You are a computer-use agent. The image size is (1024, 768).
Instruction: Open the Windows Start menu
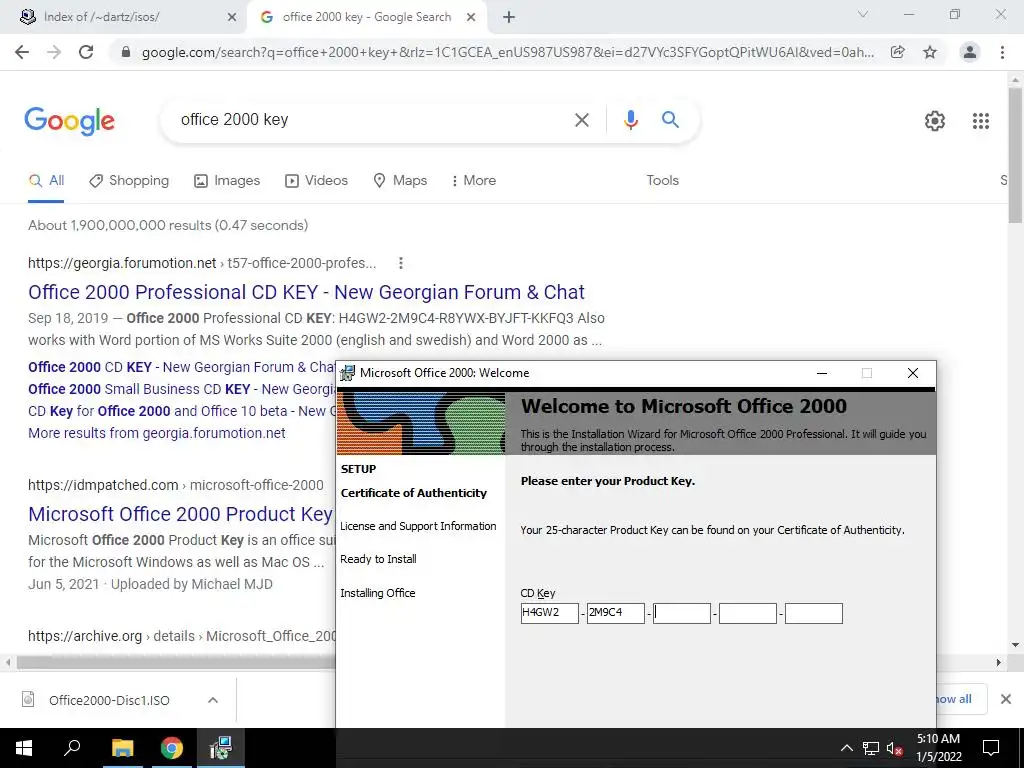(24, 748)
